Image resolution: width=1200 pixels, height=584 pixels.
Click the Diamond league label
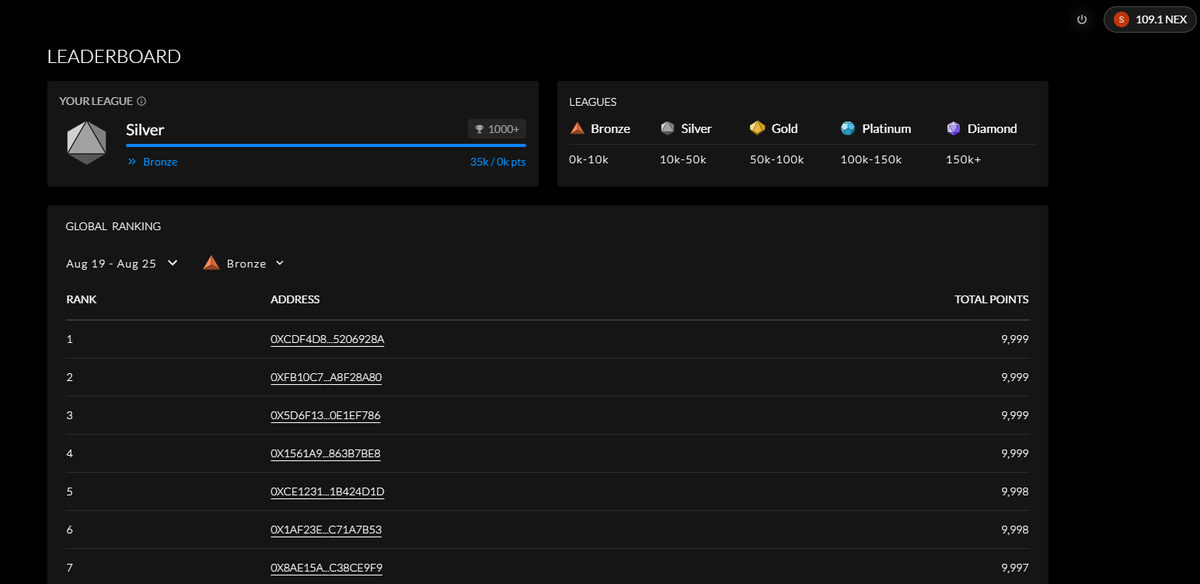[x=992, y=128]
